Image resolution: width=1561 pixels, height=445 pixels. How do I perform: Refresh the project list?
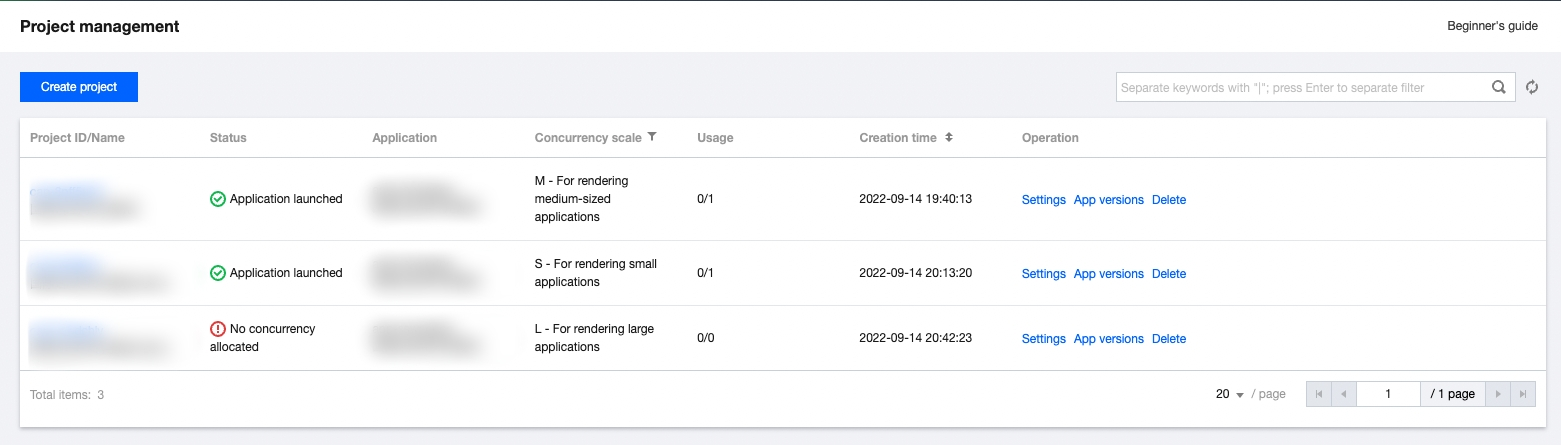(1531, 87)
